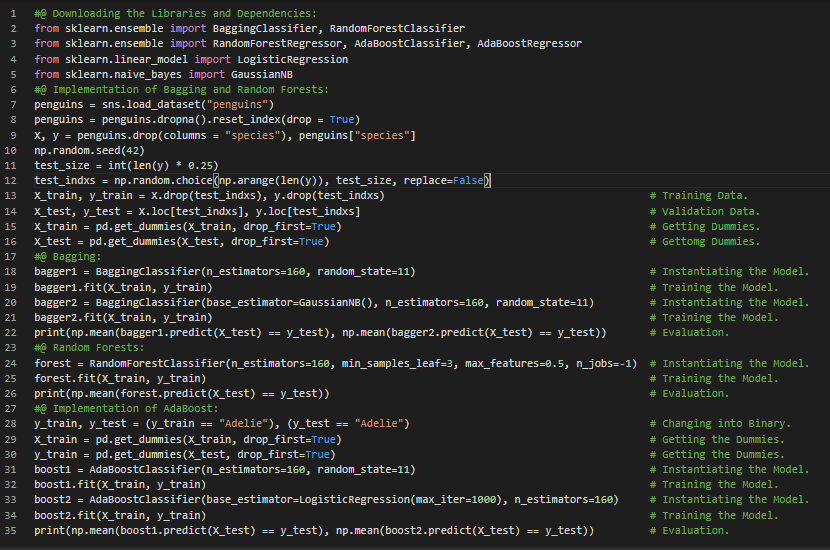
Task: Click the "#@ Bagging:" section header comment
Action: pos(68,257)
